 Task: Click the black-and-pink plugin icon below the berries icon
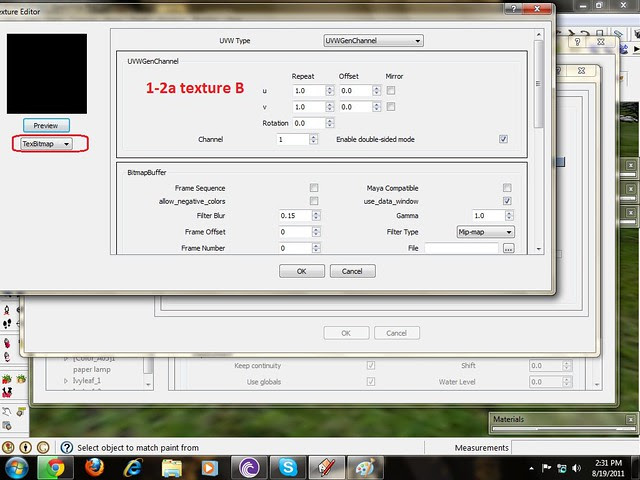click(7, 392)
